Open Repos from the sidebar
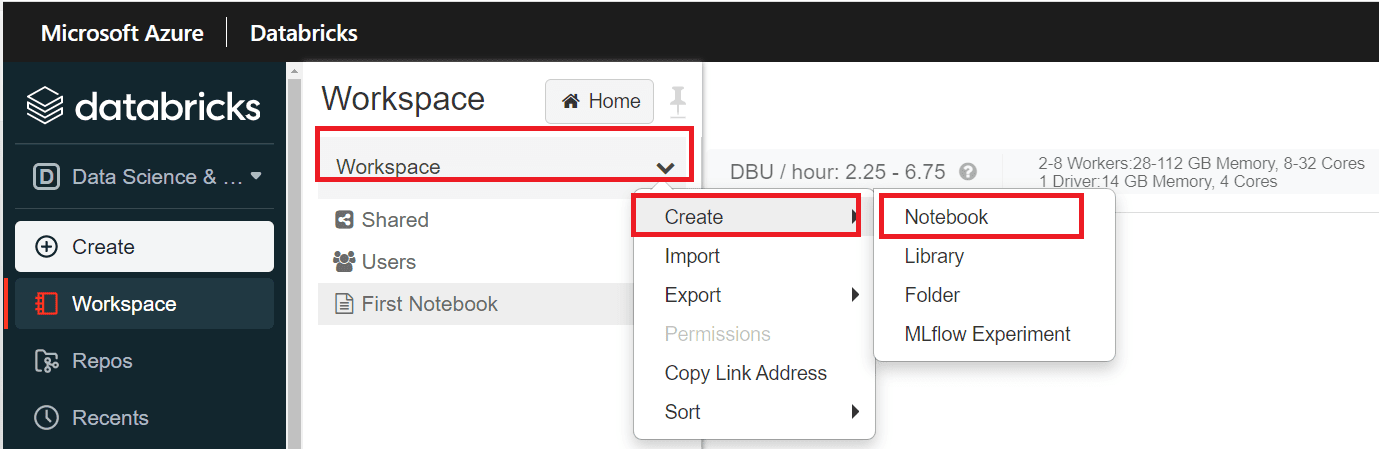This screenshot has height=449, width=1379. 102,361
